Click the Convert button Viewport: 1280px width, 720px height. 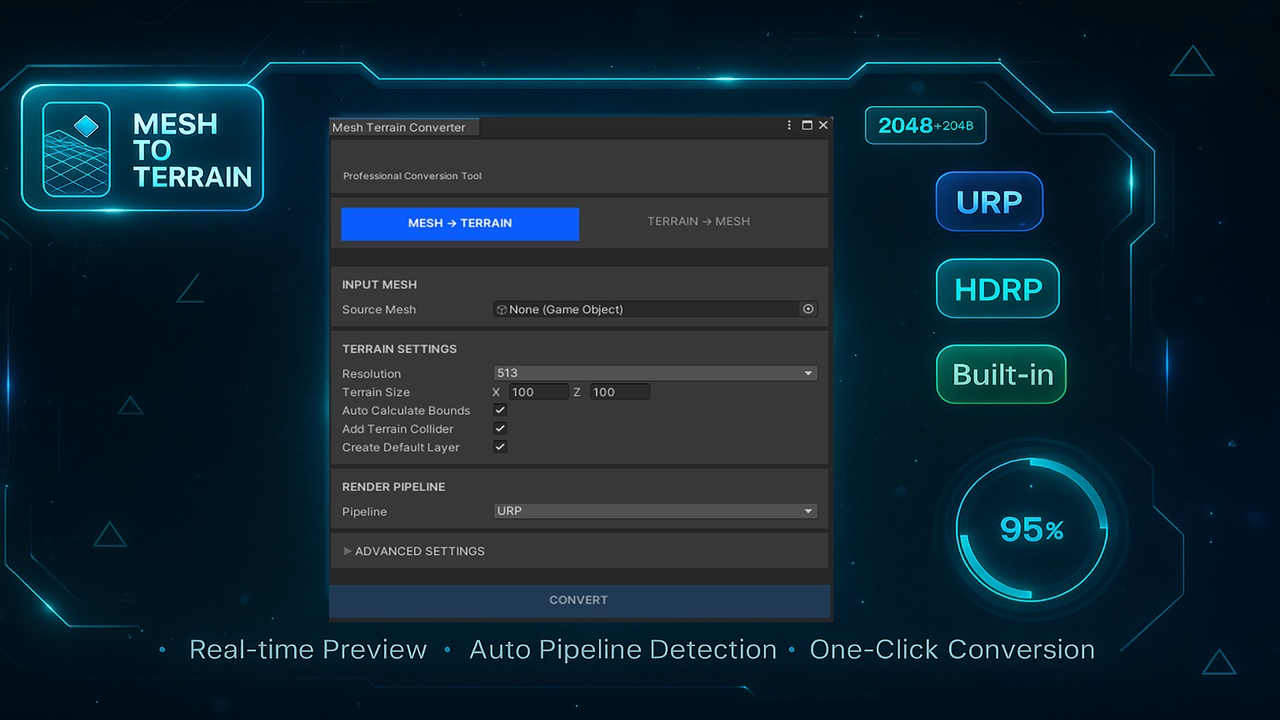pyautogui.click(x=580, y=600)
